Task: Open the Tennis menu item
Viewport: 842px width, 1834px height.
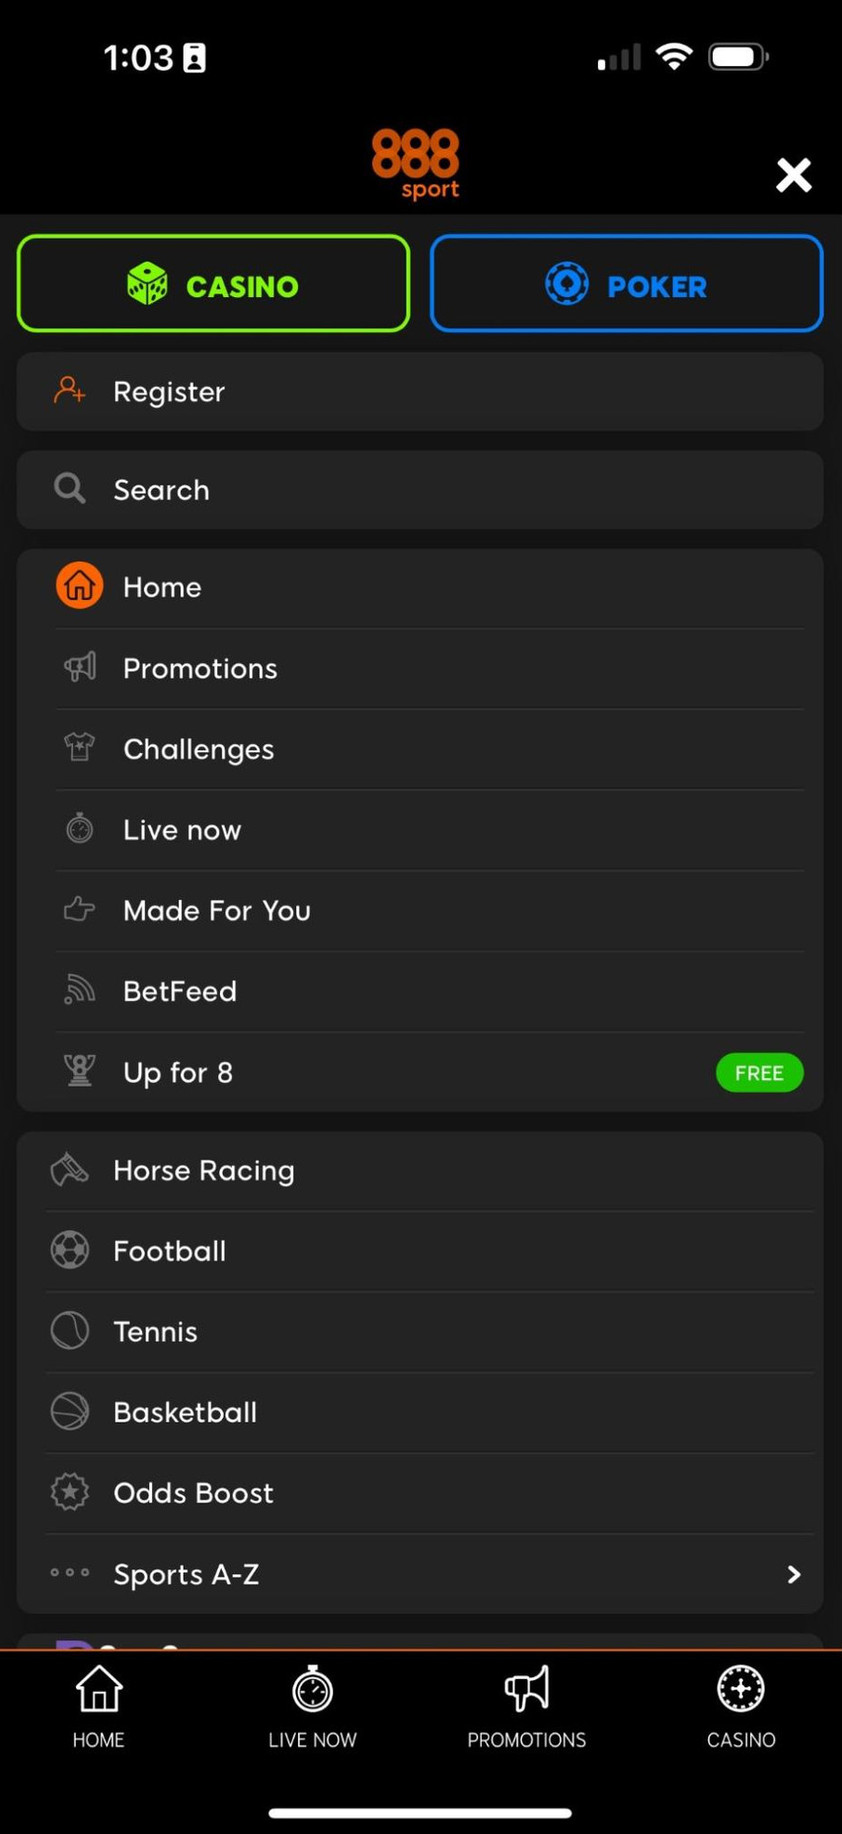Action: tap(156, 1331)
